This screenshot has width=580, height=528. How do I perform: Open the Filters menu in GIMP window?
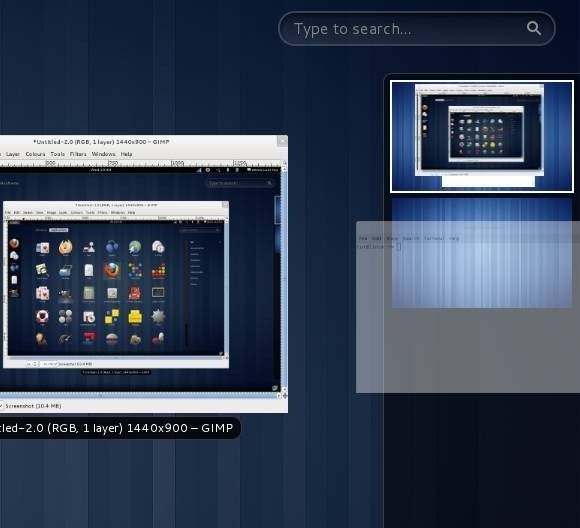point(78,154)
